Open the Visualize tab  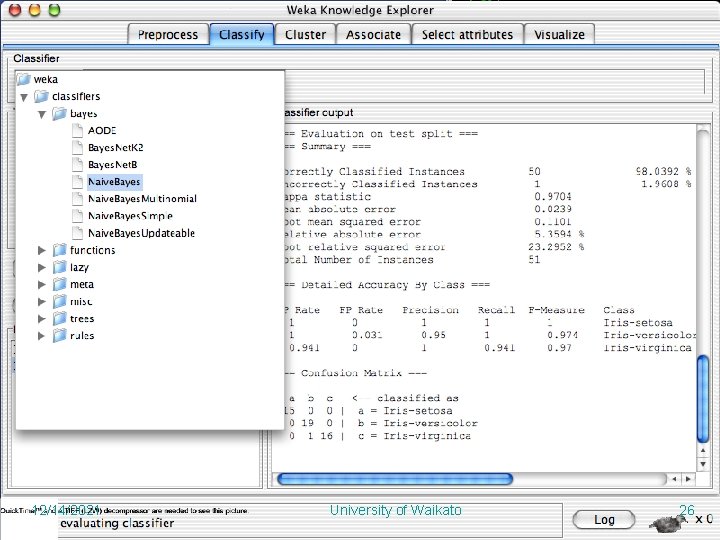559,34
